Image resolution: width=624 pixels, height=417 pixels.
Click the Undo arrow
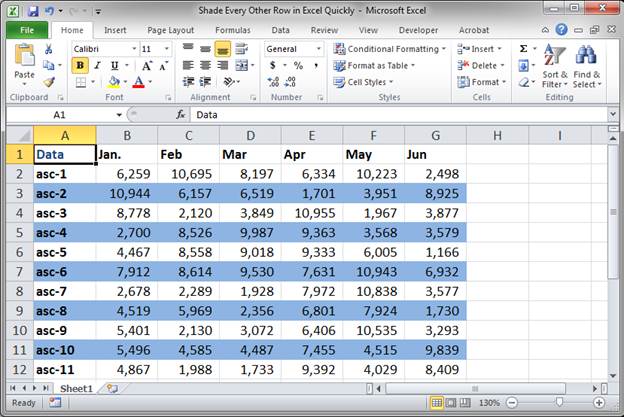click(x=49, y=11)
